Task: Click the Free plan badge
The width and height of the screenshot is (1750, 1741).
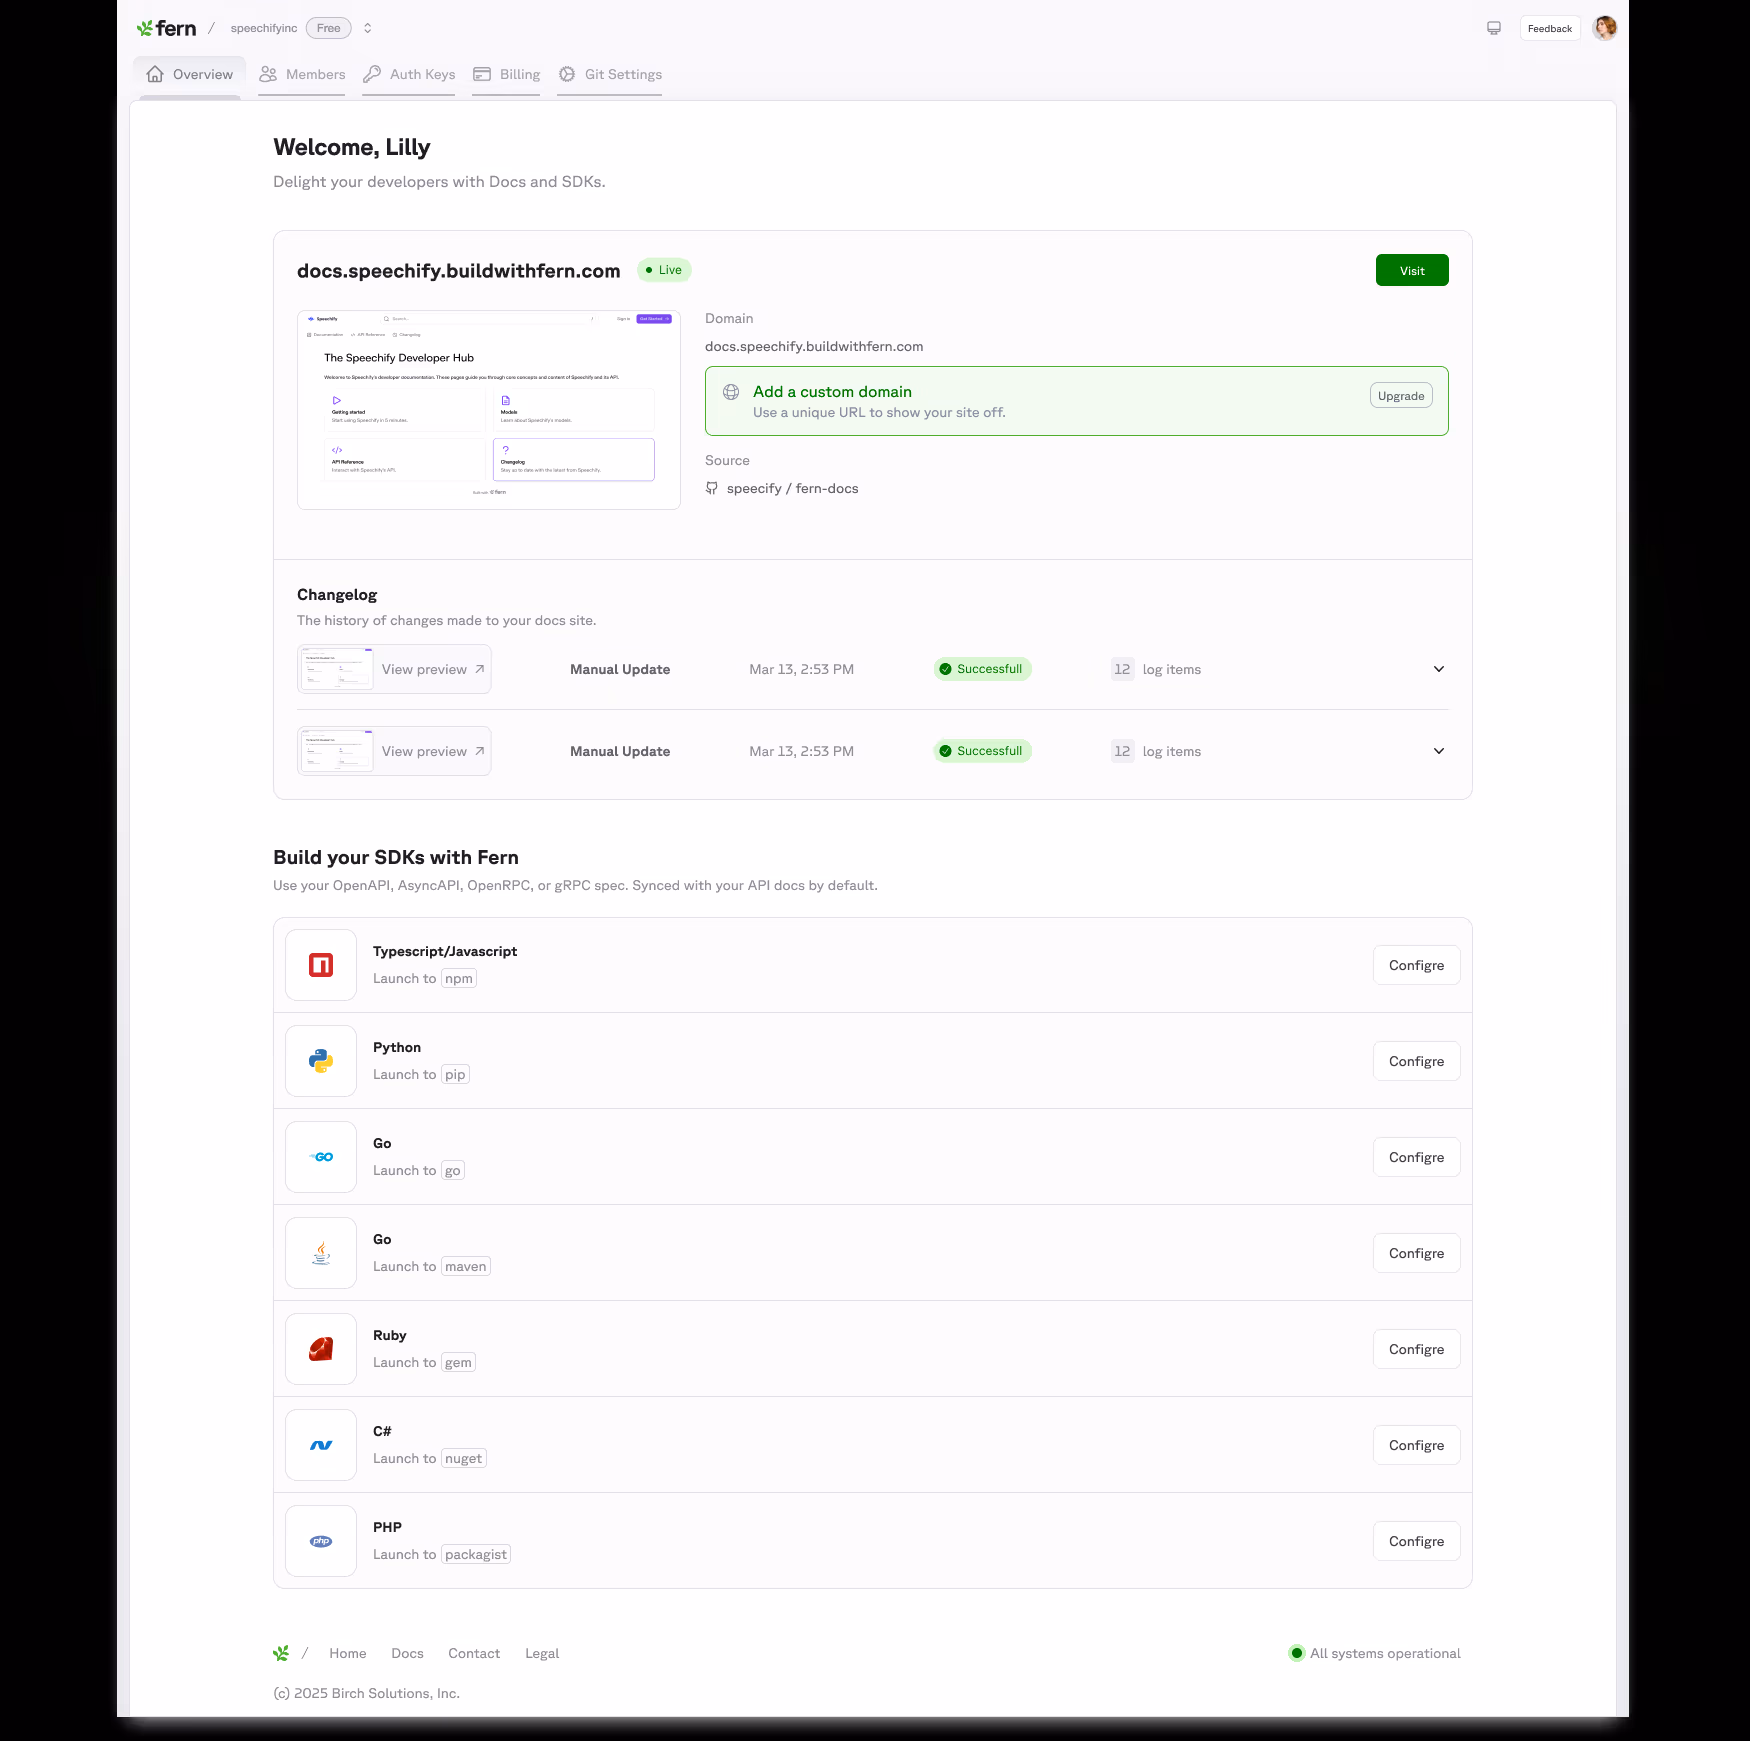Action: (328, 28)
